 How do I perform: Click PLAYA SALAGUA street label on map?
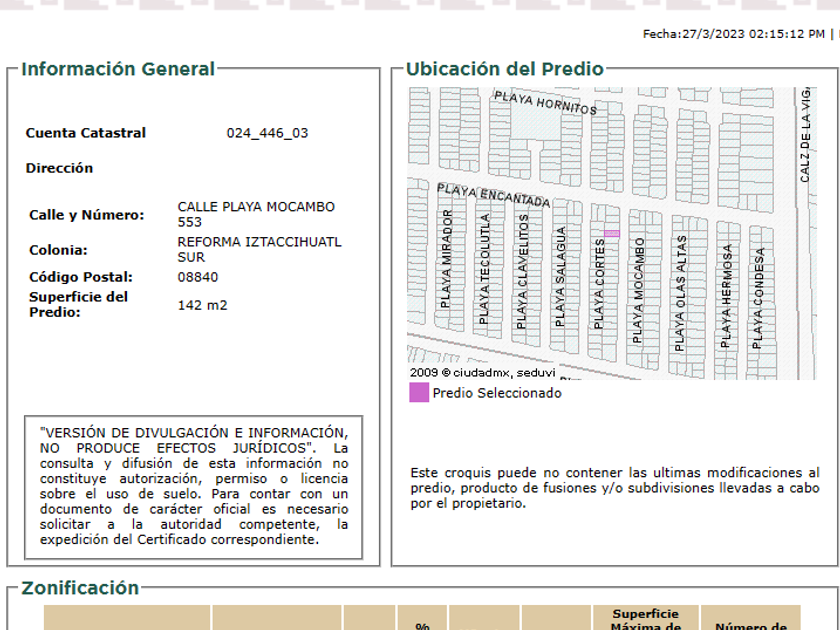click(560, 276)
